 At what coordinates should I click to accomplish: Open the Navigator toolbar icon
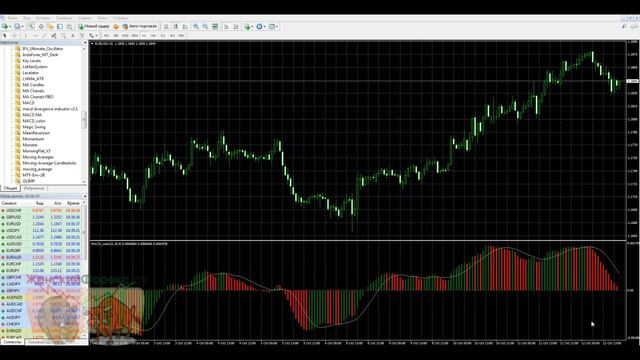click(50, 27)
